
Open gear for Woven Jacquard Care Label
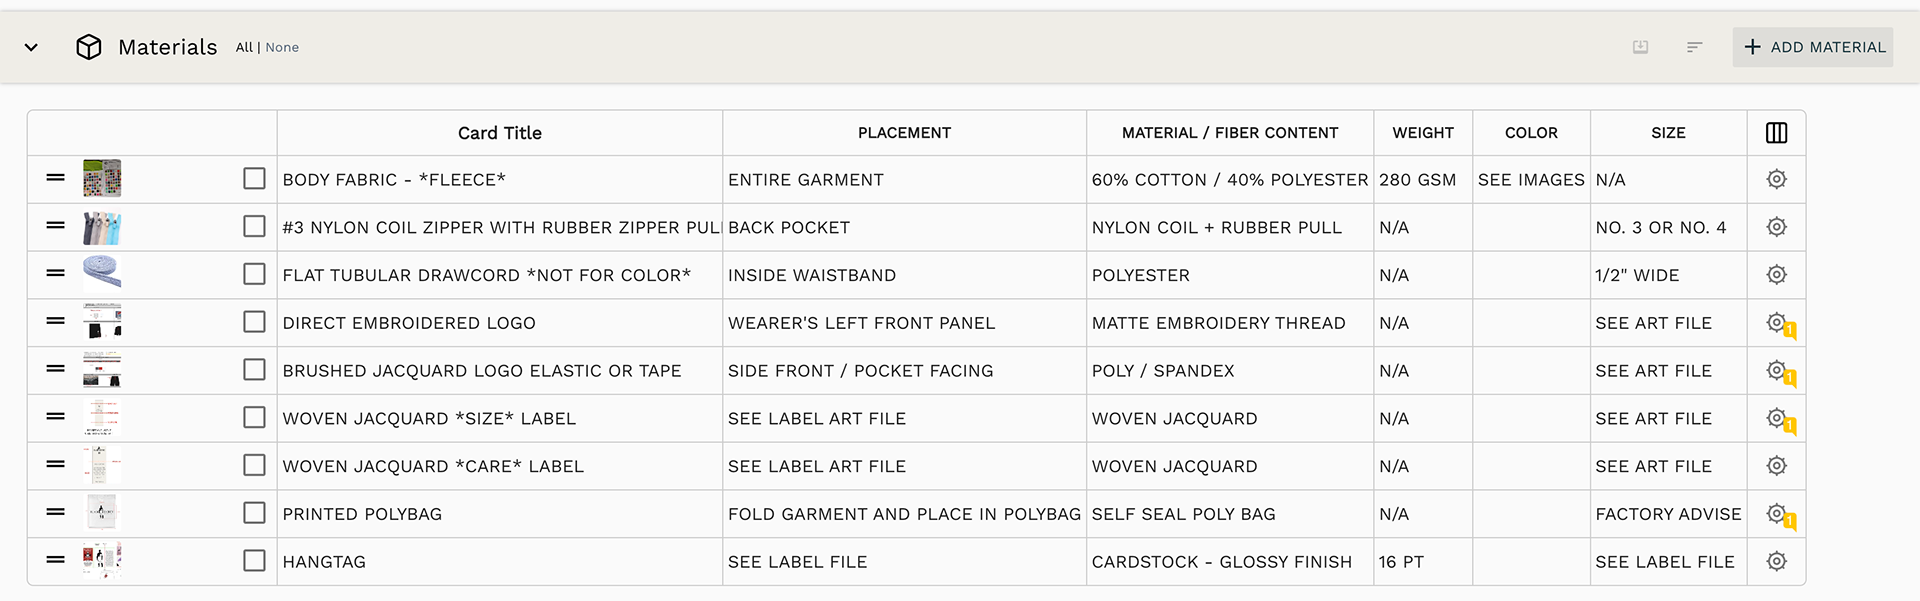click(x=1776, y=466)
